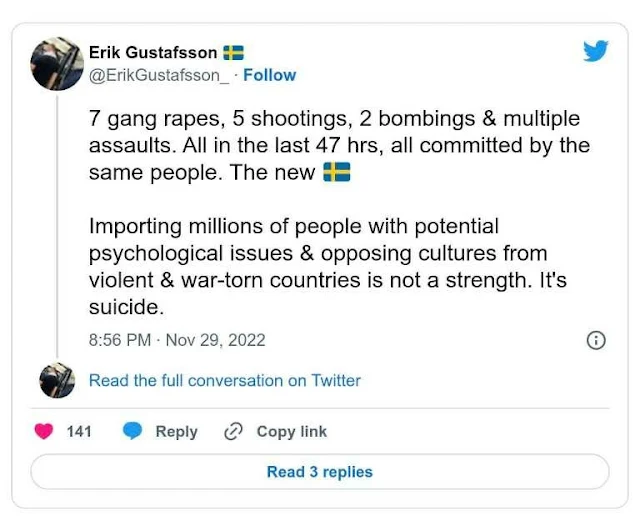Like the tweet with the heart icon
Viewport: 640px width, 516px height.
[x=44, y=431]
